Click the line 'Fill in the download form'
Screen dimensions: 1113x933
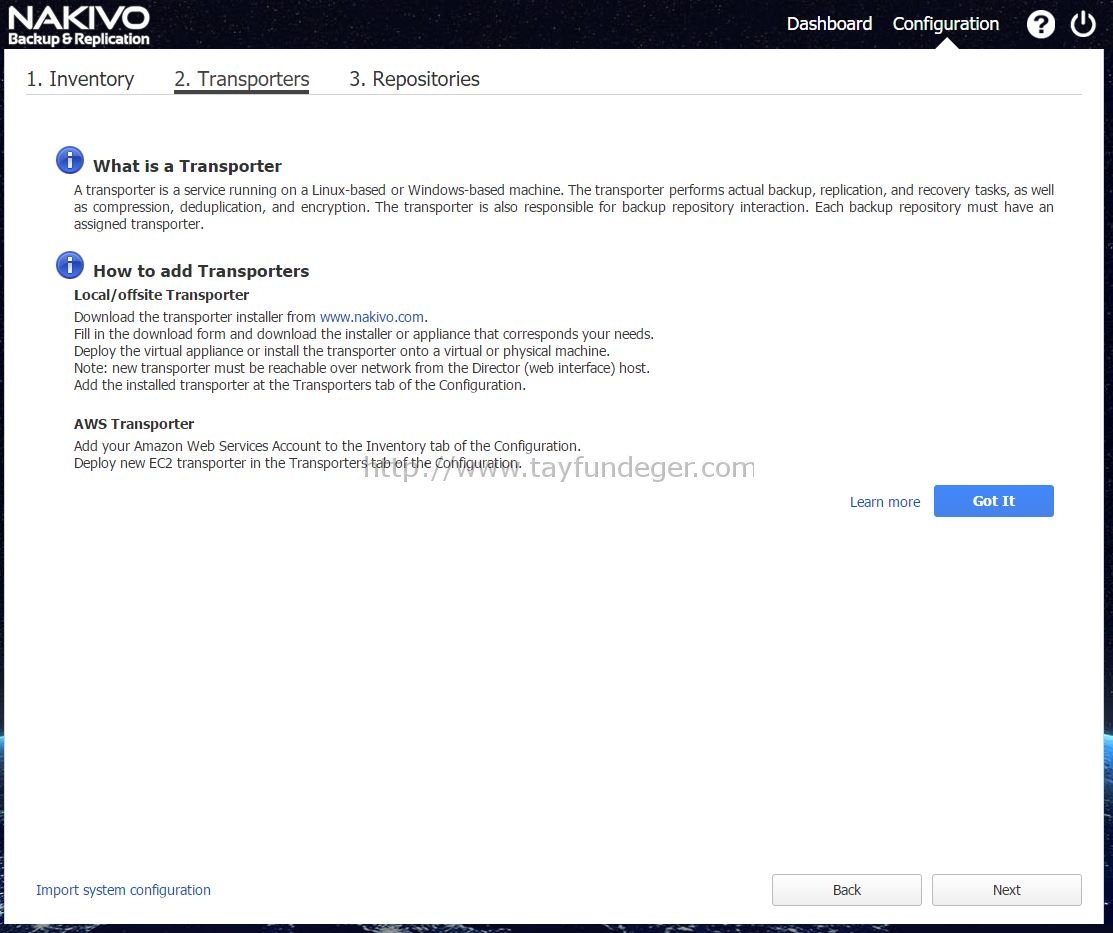coord(364,334)
